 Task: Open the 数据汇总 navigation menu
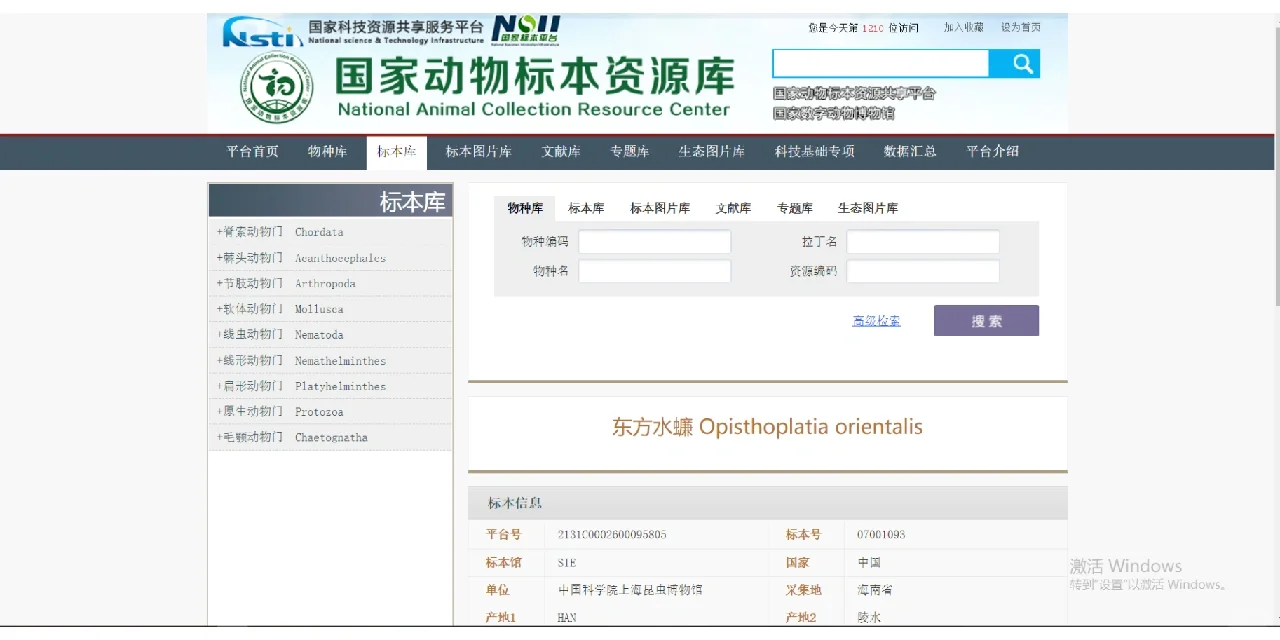[910, 151]
